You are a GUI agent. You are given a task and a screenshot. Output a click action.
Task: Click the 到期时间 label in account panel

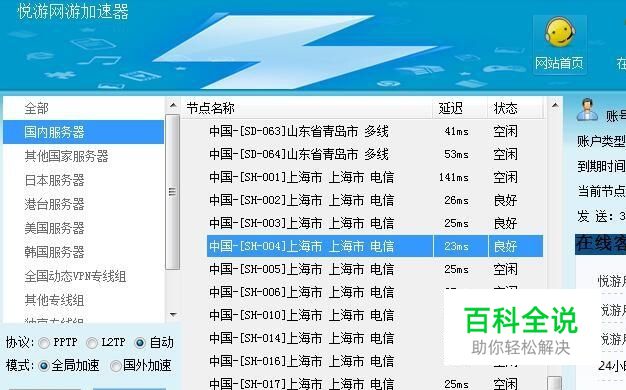coord(601,166)
